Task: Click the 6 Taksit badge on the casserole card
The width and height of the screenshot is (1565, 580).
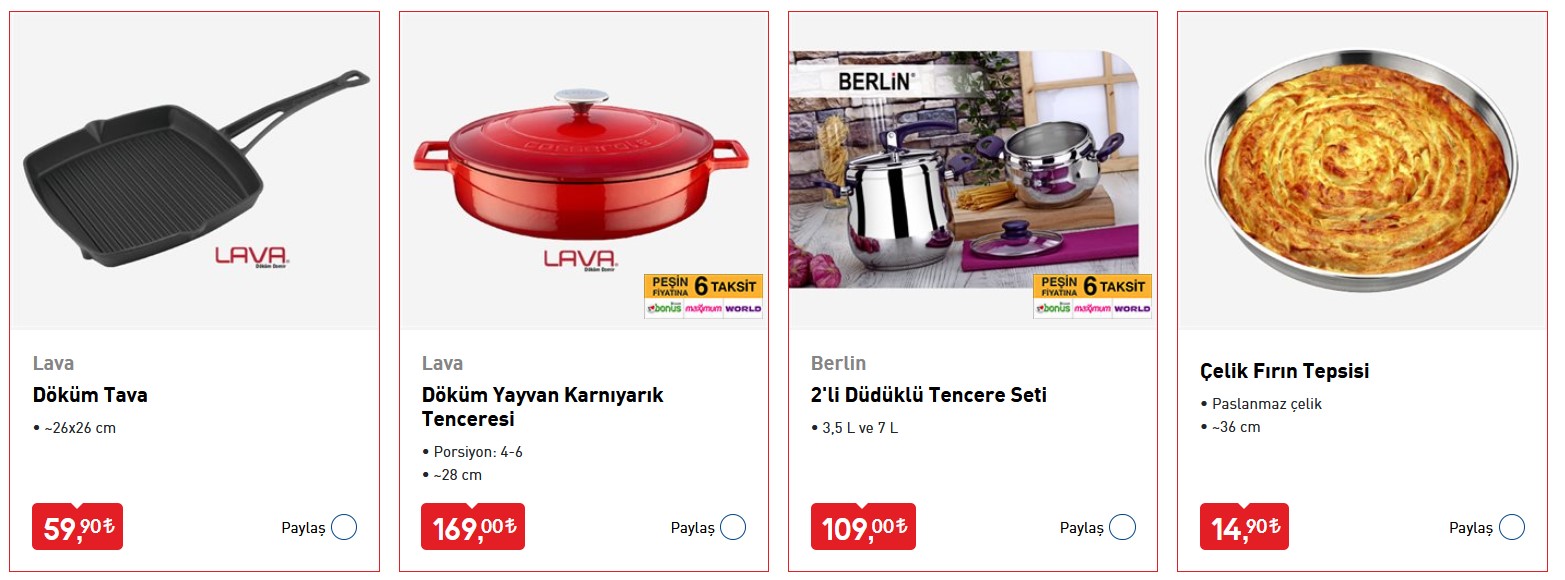Action: (703, 297)
